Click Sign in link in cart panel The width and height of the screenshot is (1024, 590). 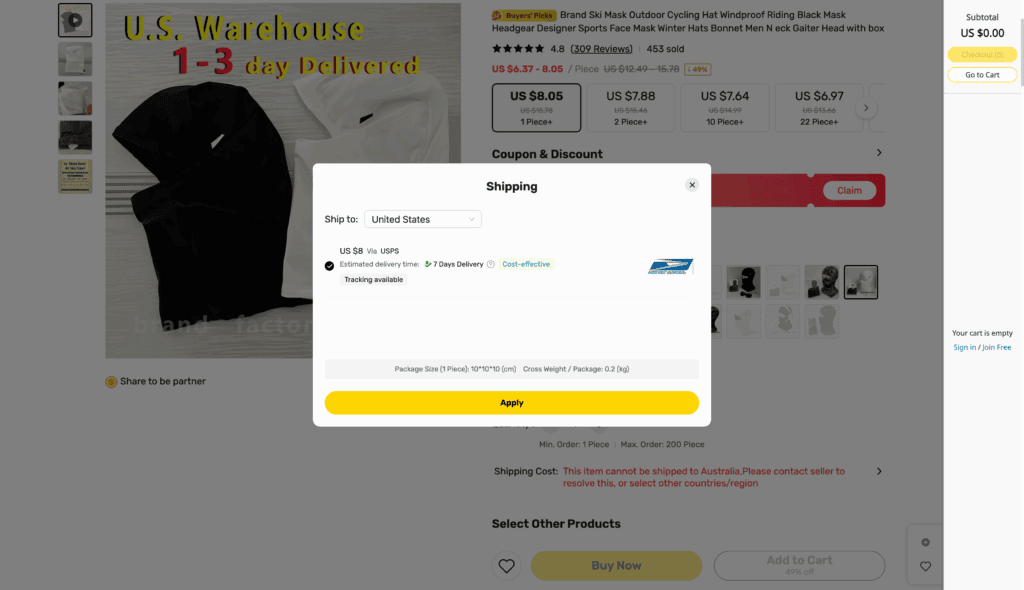[x=964, y=346]
